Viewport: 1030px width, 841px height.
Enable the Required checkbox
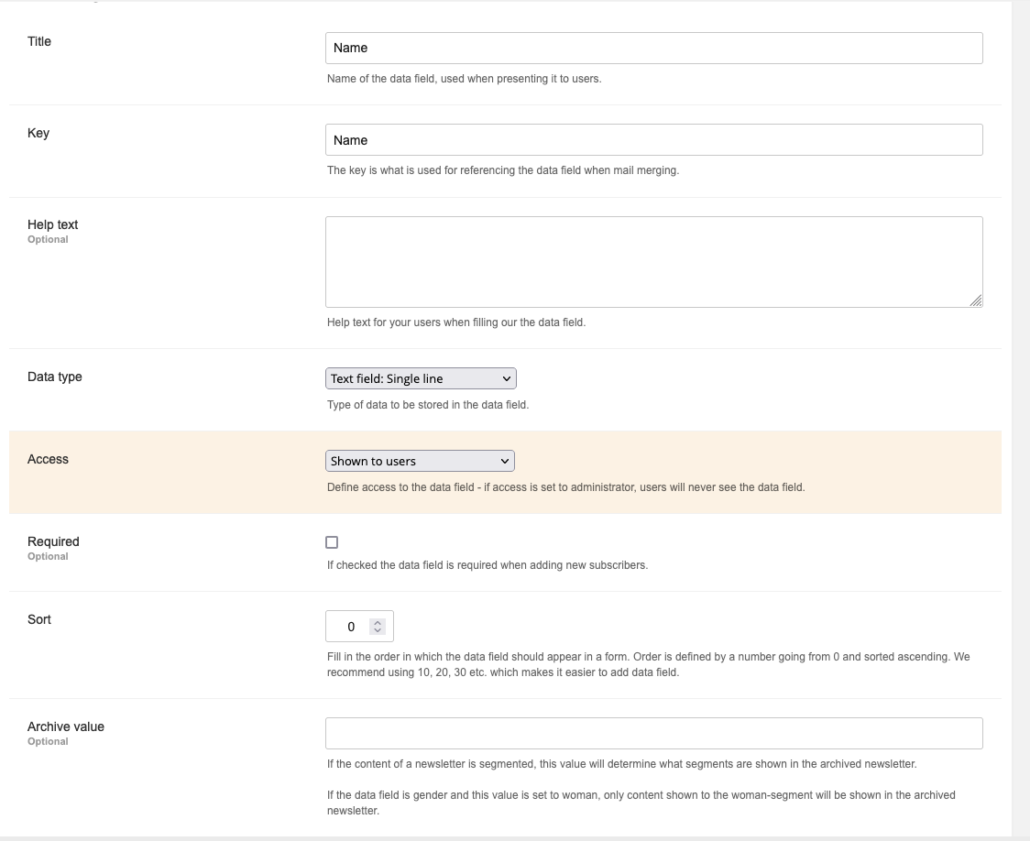coord(332,542)
